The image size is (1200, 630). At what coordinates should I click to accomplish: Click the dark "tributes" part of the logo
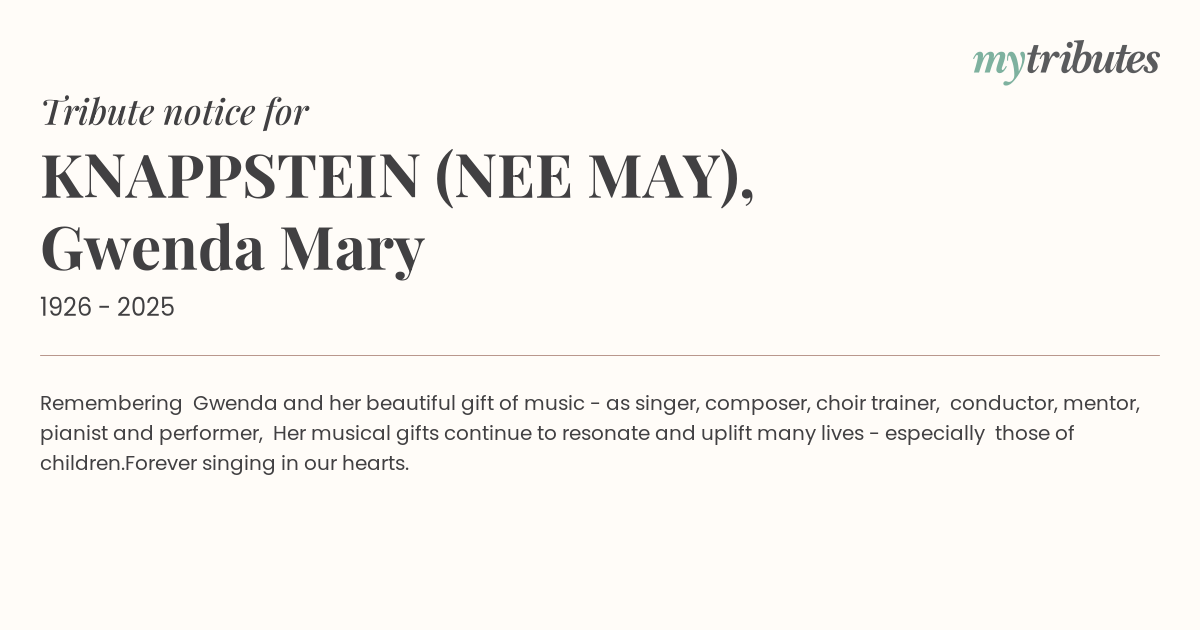coord(1092,60)
